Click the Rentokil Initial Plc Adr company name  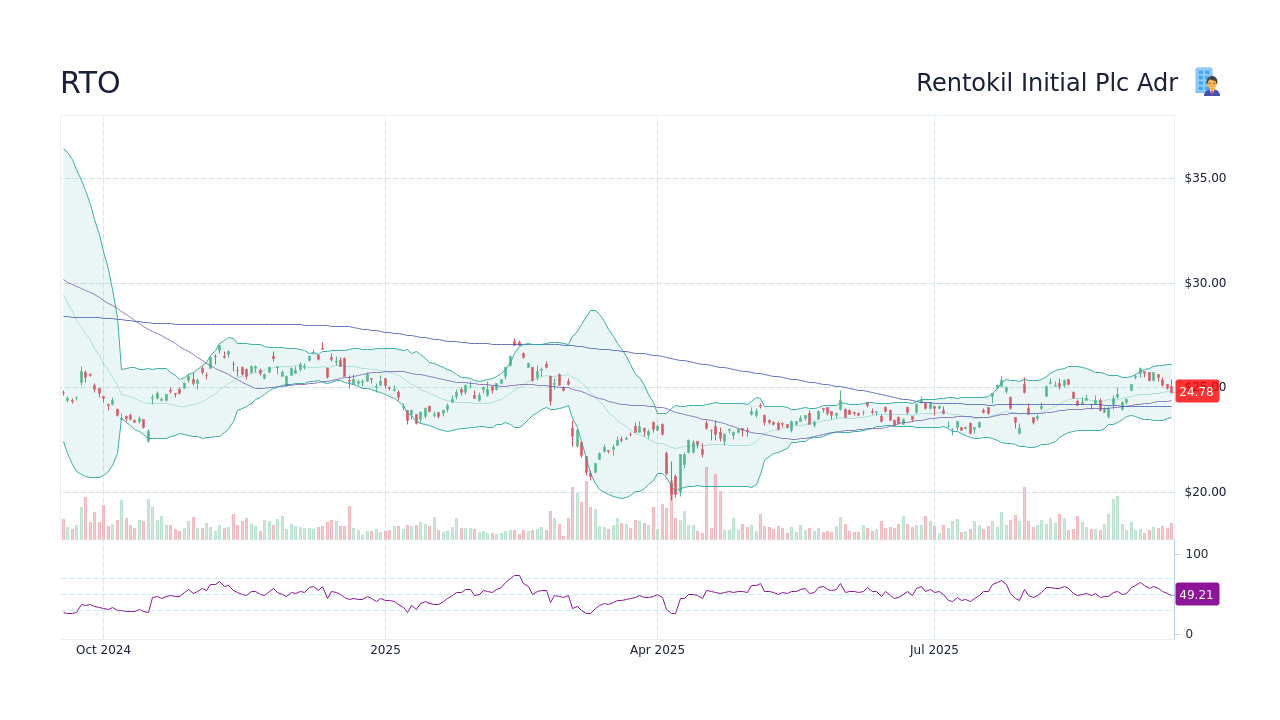pyautogui.click(x=1047, y=83)
